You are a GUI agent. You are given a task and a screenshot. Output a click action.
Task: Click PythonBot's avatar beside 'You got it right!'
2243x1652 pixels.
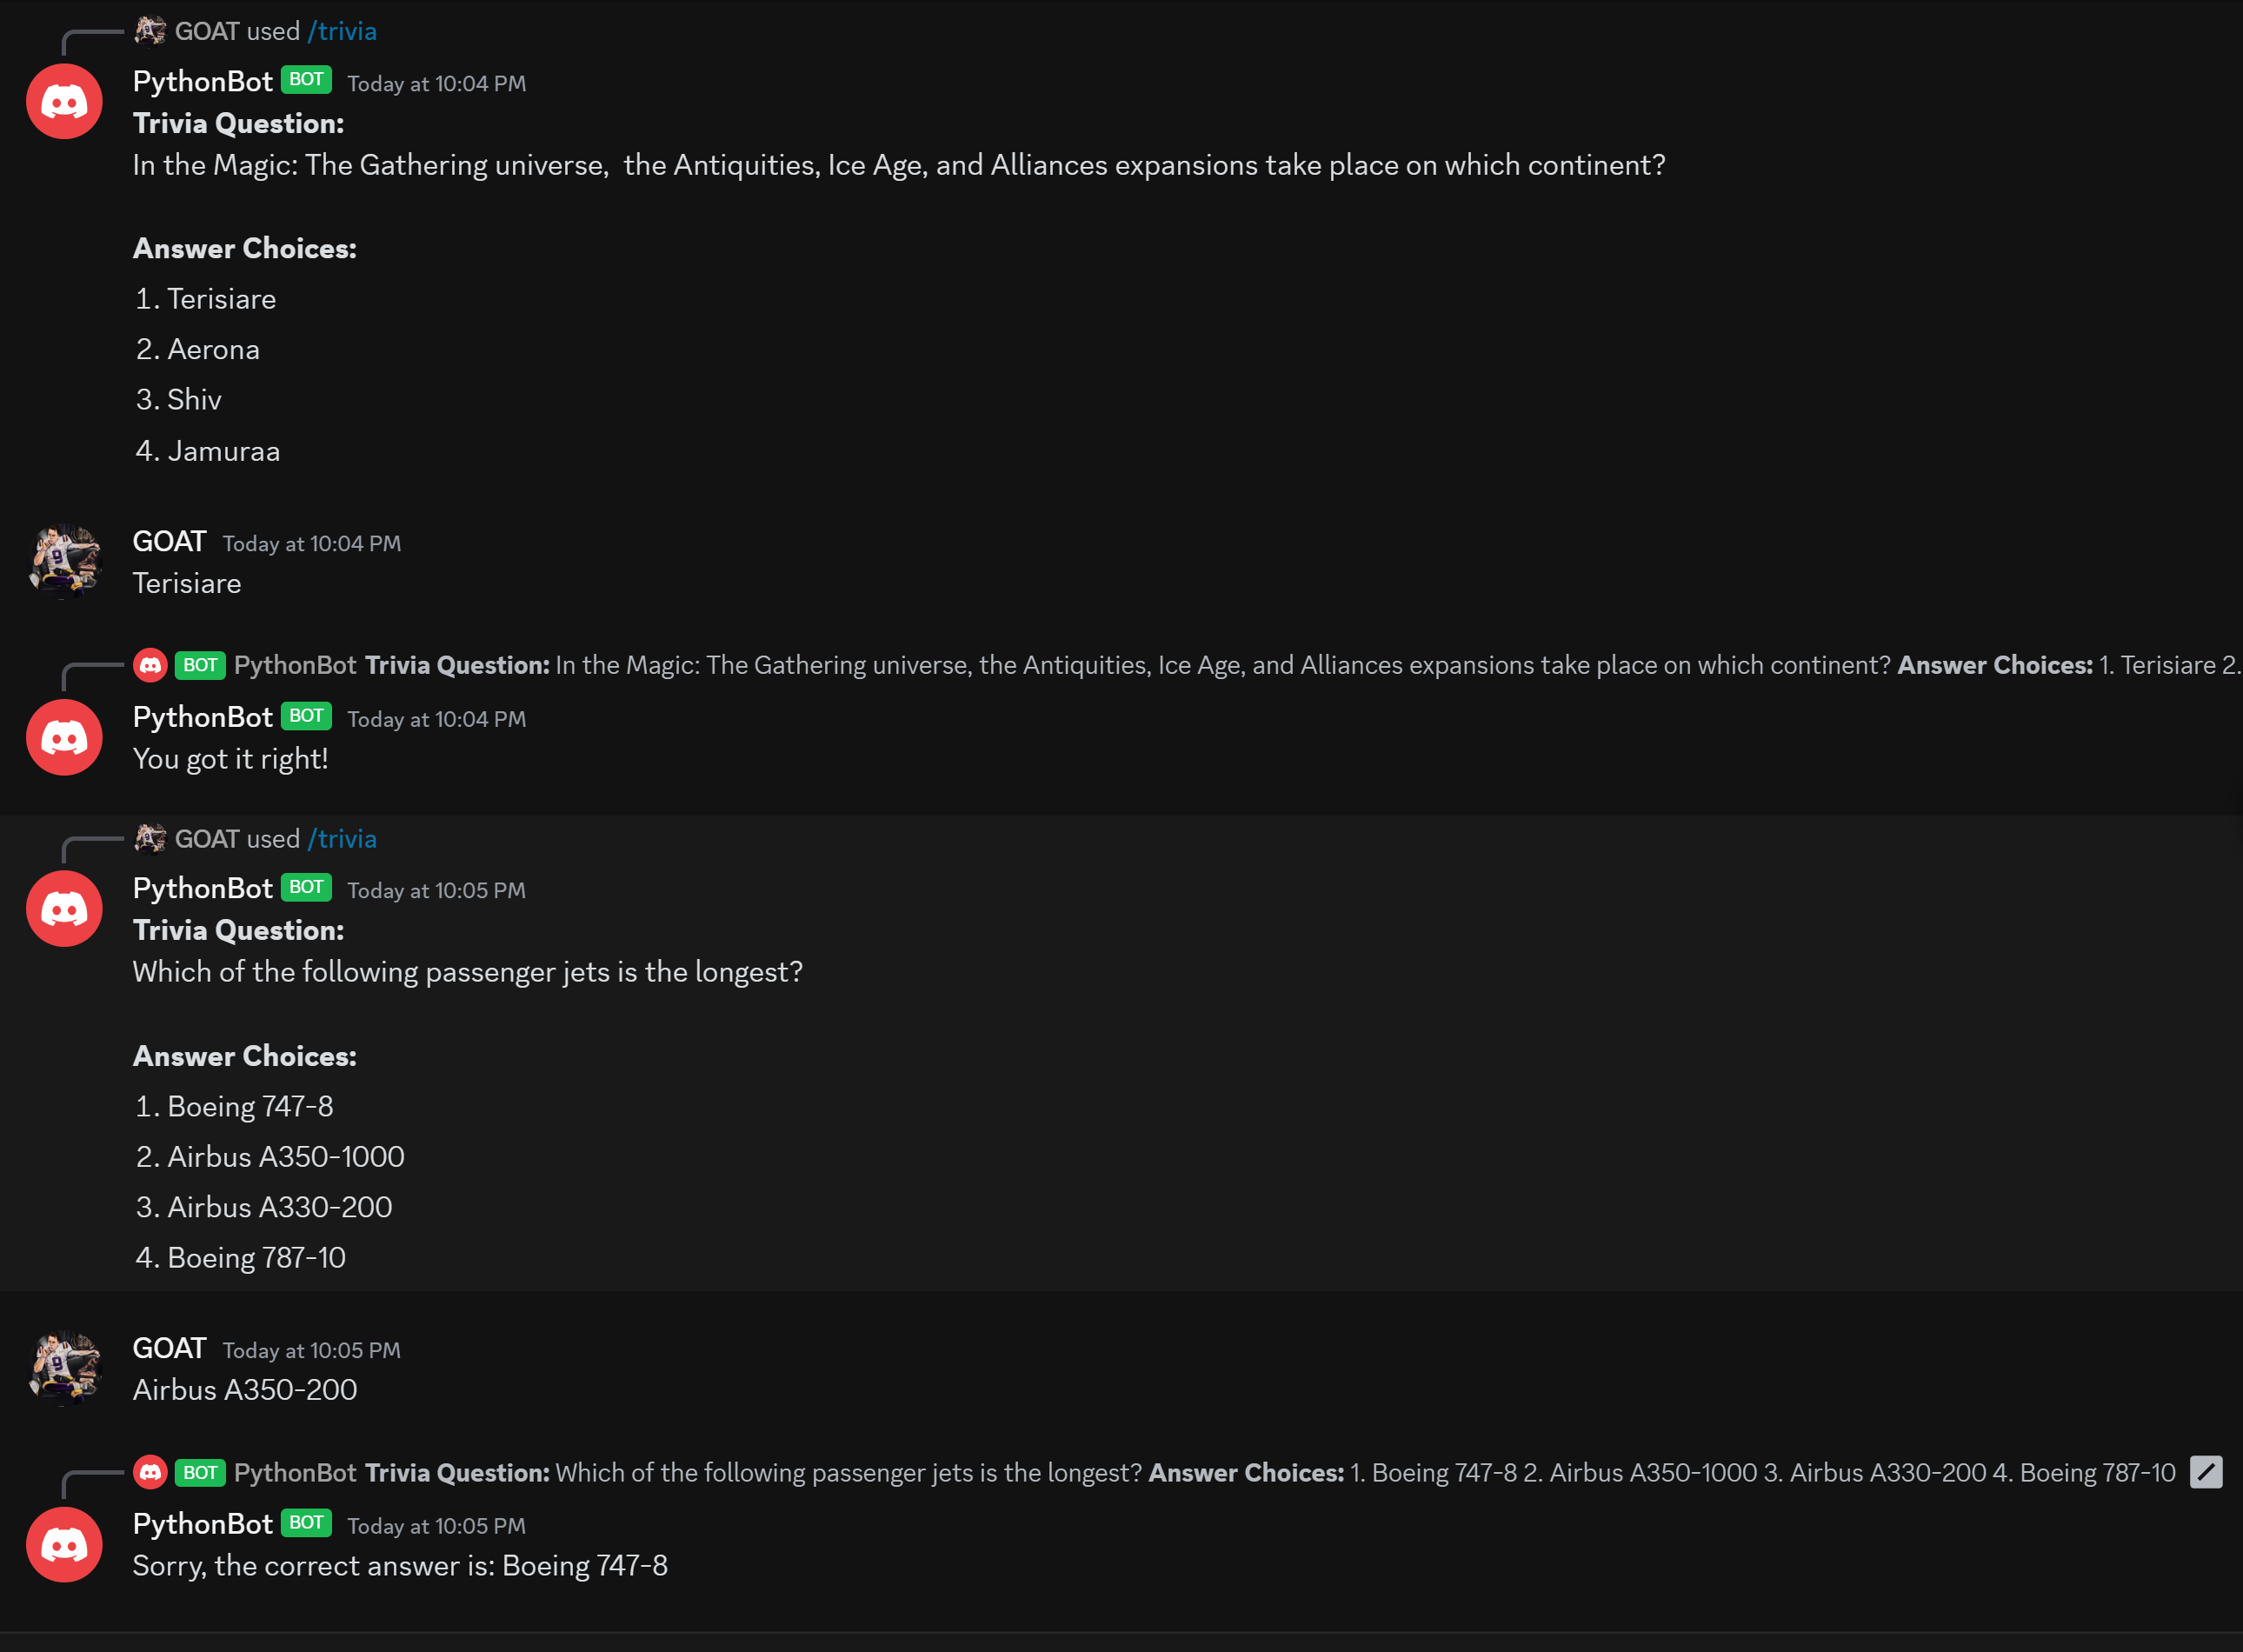[63, 737]
